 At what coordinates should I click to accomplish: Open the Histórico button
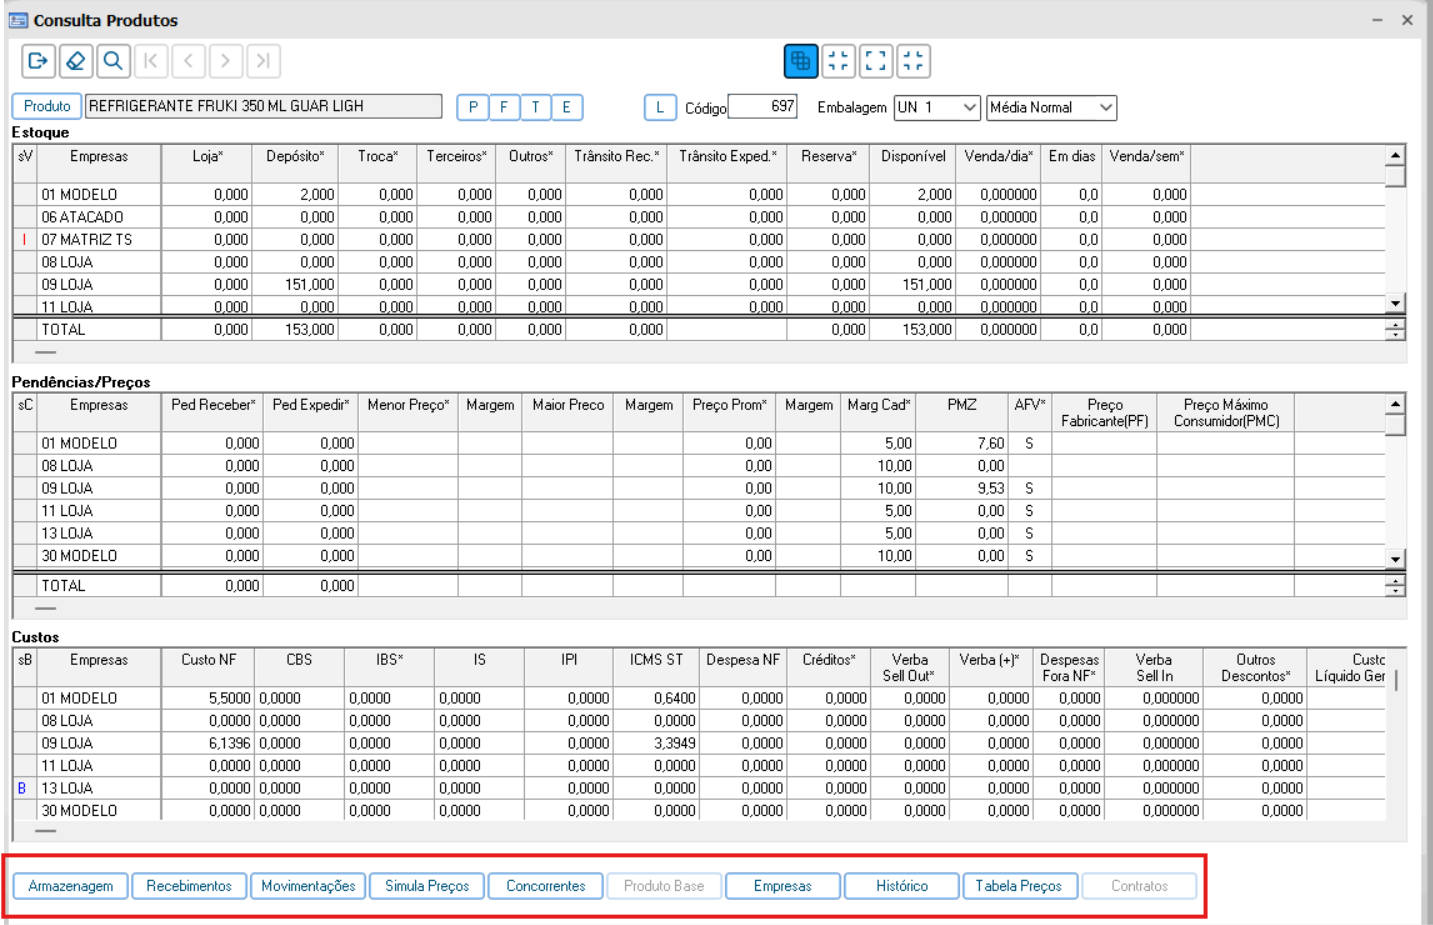(902, 886)
